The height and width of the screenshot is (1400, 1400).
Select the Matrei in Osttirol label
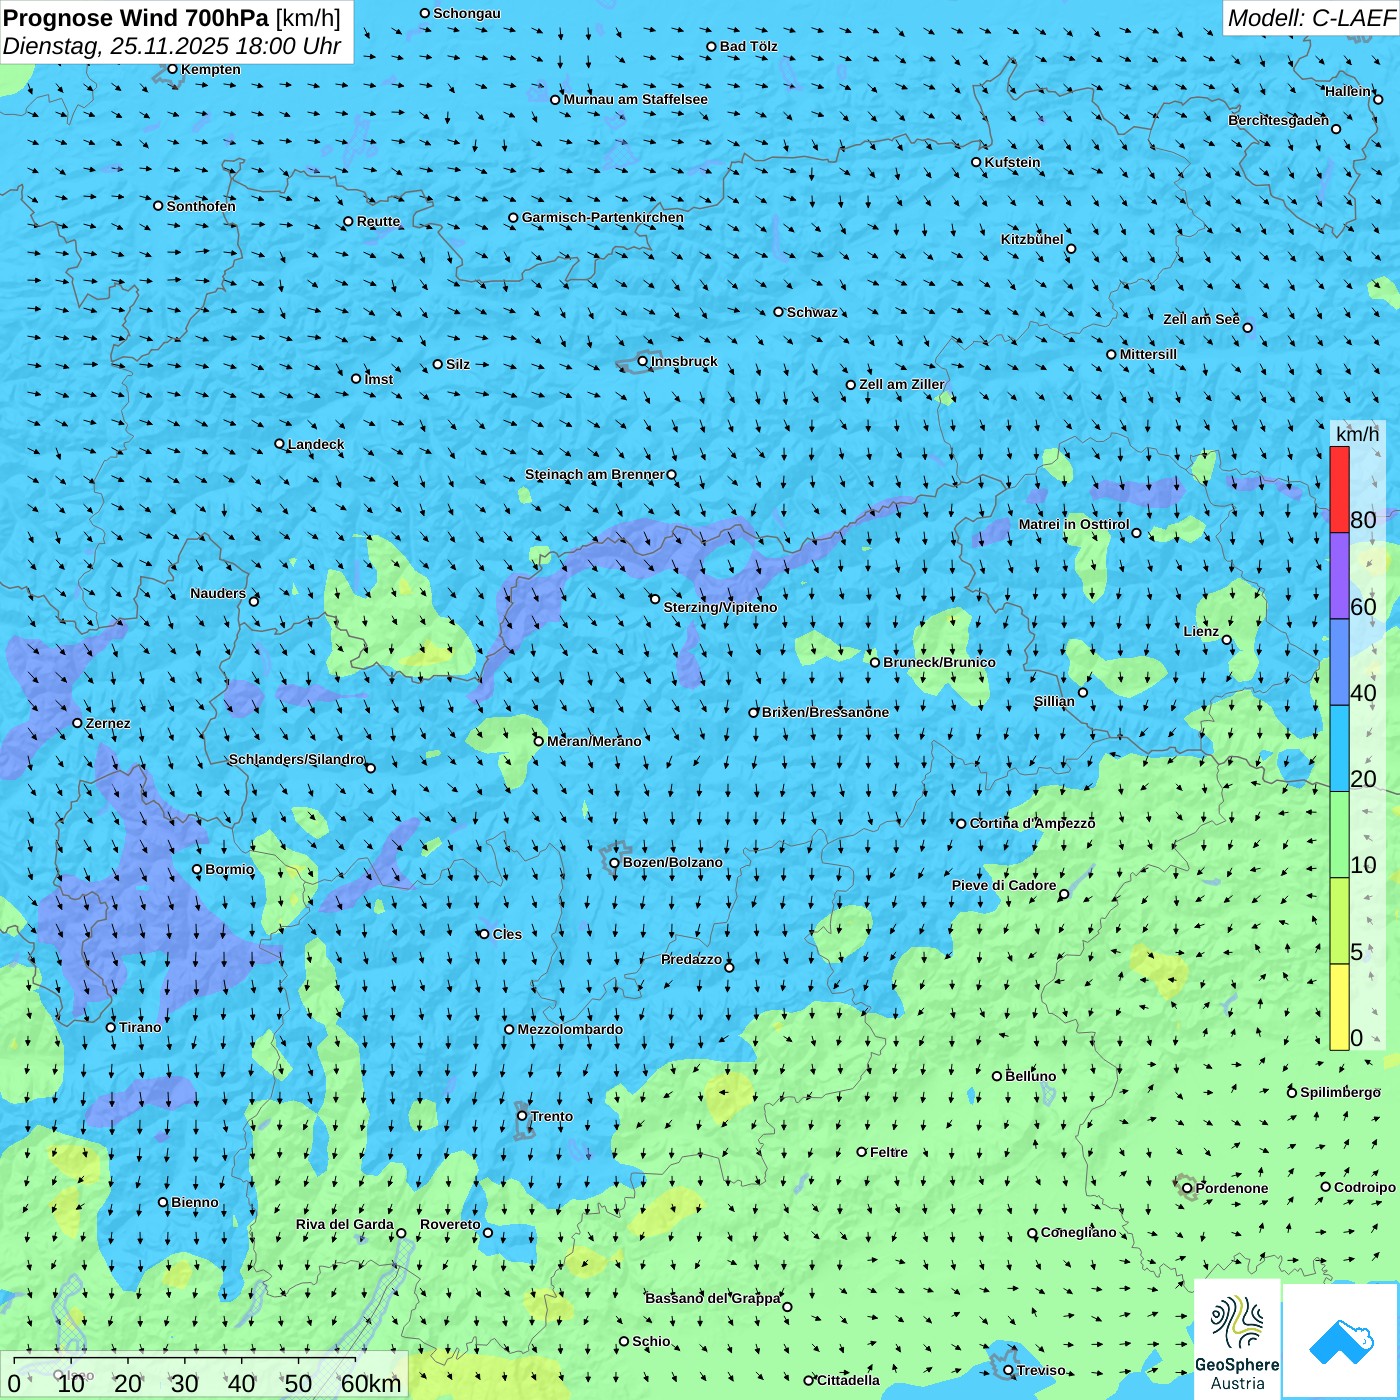(x=1074, y=524)
